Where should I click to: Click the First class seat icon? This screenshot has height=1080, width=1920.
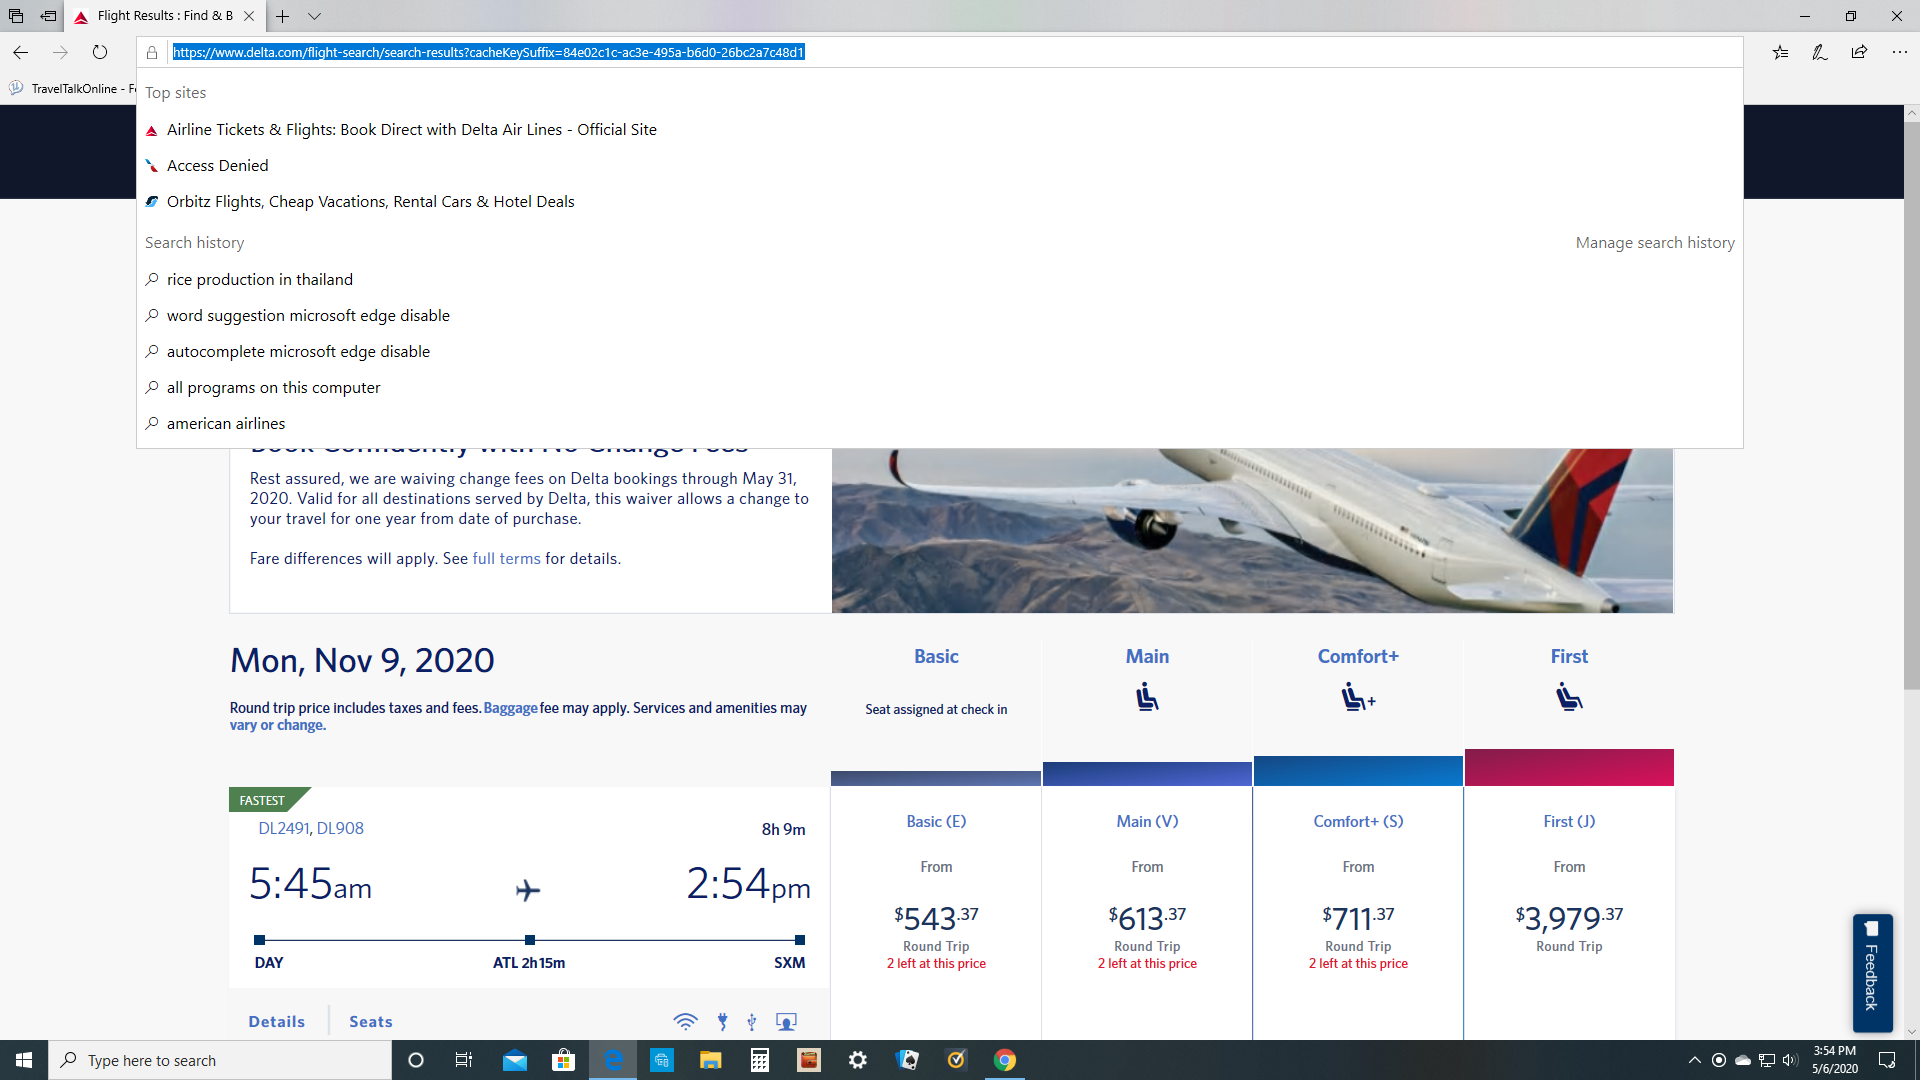(1569, 697)
